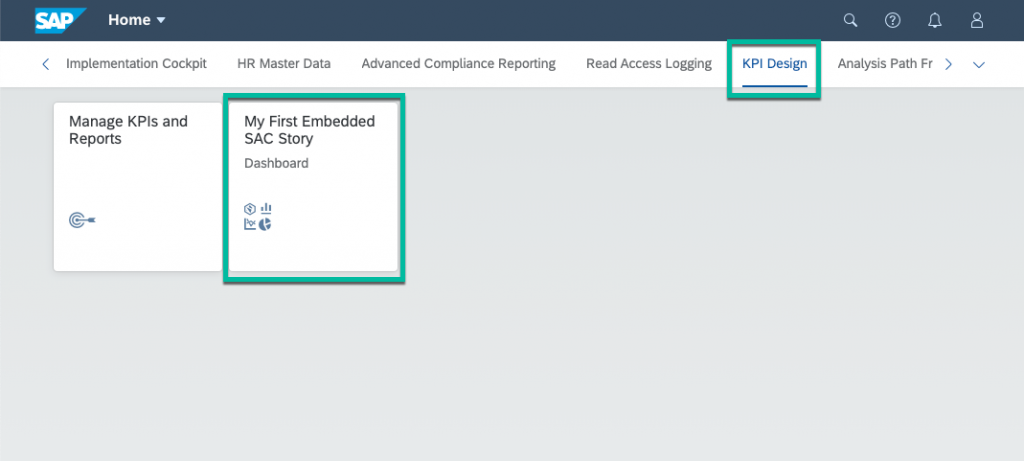Screen dimensions: 1024x461
Task: Expand the tab overflow down chevron
Action: pos(978,65)
